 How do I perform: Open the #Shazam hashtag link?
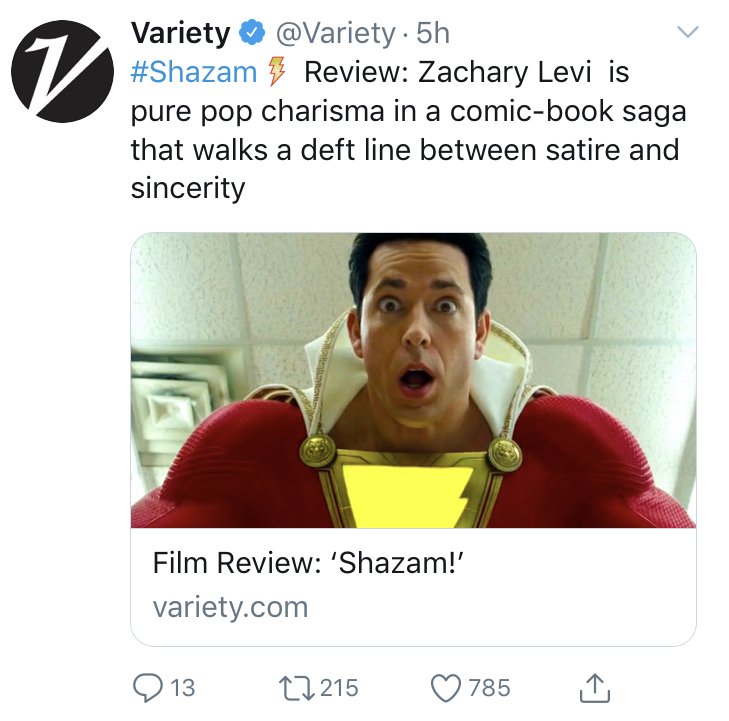click(x=194, y=73)
